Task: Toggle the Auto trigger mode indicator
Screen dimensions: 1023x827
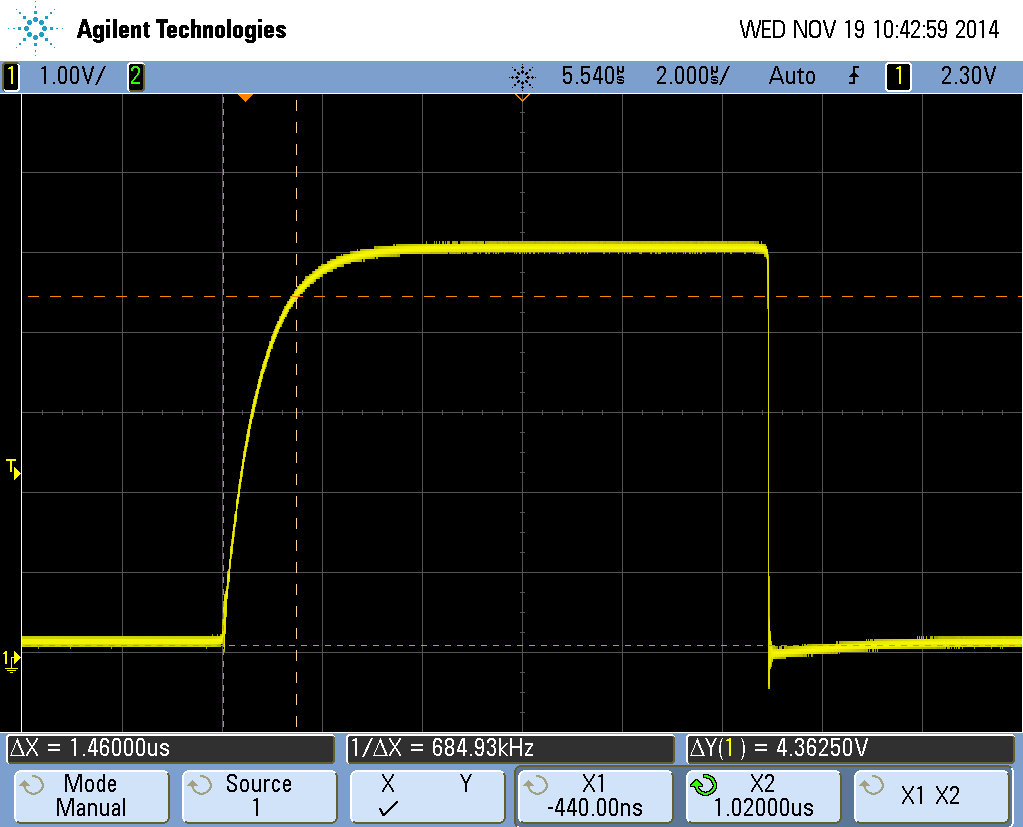Action: tap(791, 76)
